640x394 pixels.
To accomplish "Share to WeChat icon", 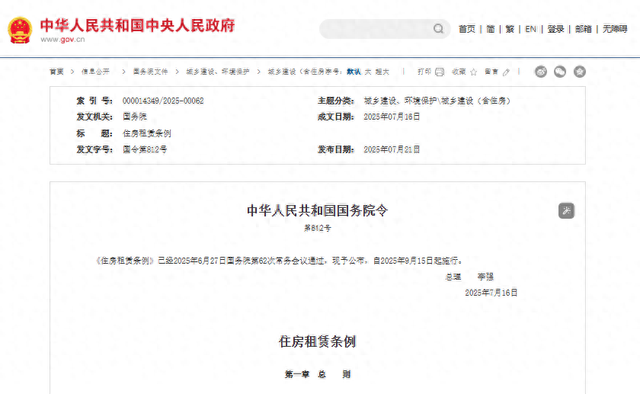I will coord(560,72).
